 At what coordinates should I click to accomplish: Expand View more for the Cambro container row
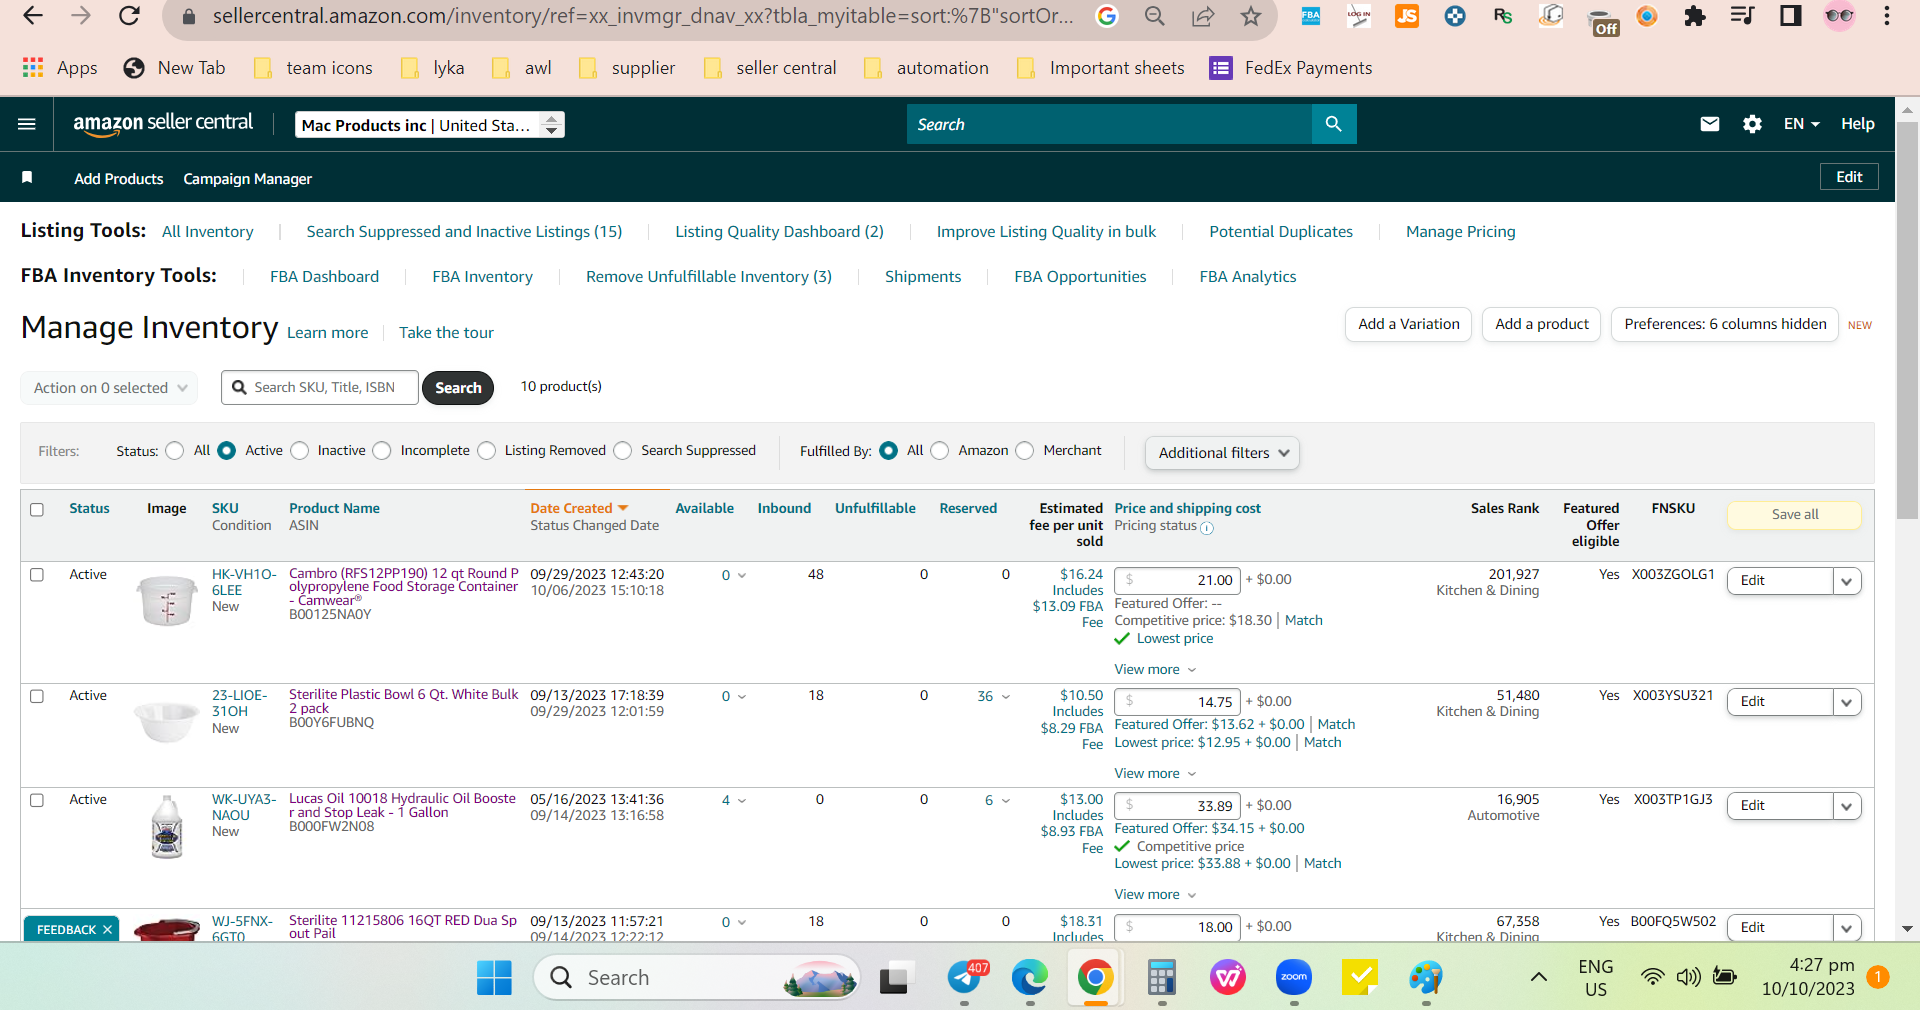click(x=1155, y=669)
